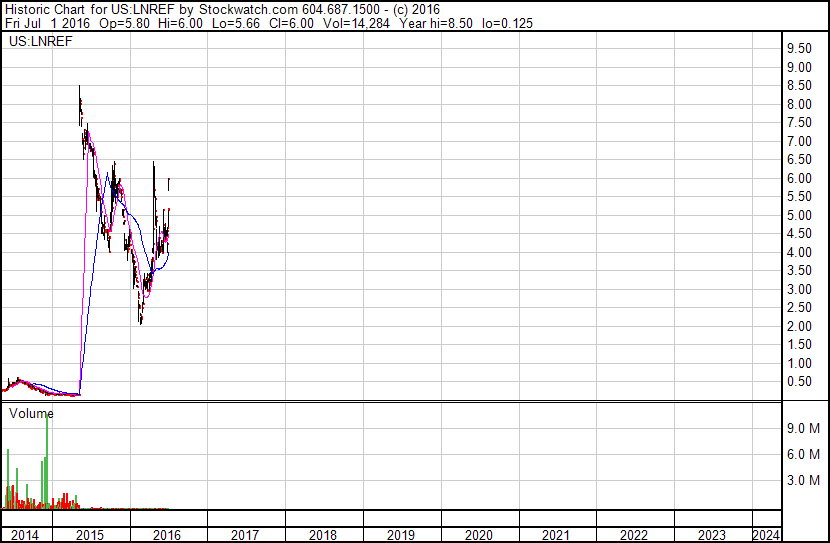Click the 8.50 price axis value
This screenshot has height=543, width=830.
[799, 86]
